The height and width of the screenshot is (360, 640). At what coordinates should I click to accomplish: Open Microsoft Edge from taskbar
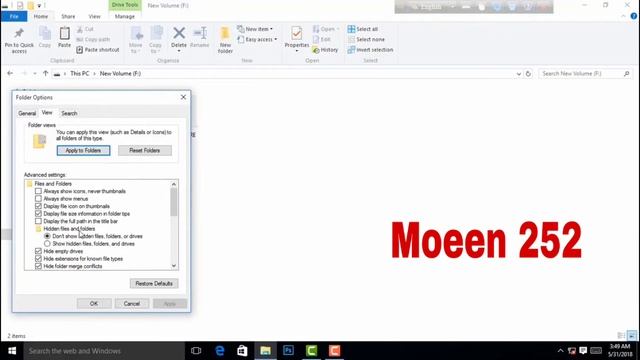220,351
